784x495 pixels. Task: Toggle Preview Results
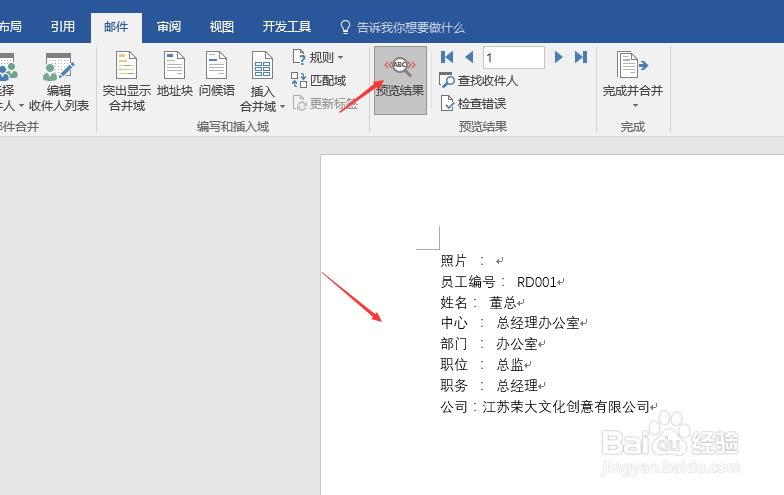coord(400,80)
